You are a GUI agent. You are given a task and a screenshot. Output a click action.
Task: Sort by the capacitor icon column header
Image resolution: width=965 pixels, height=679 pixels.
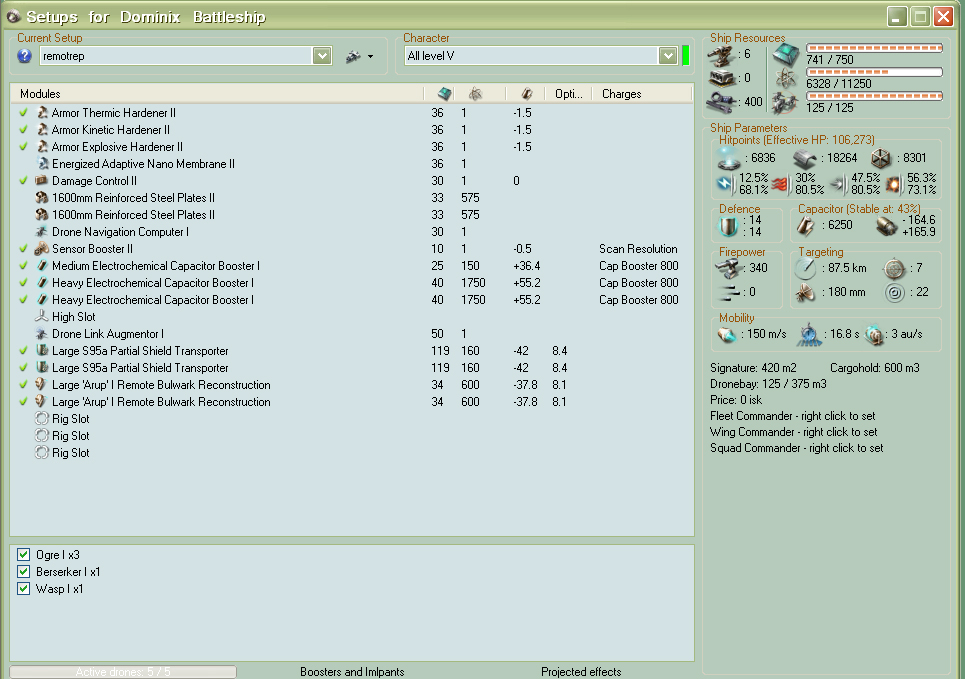coord(526,94)
